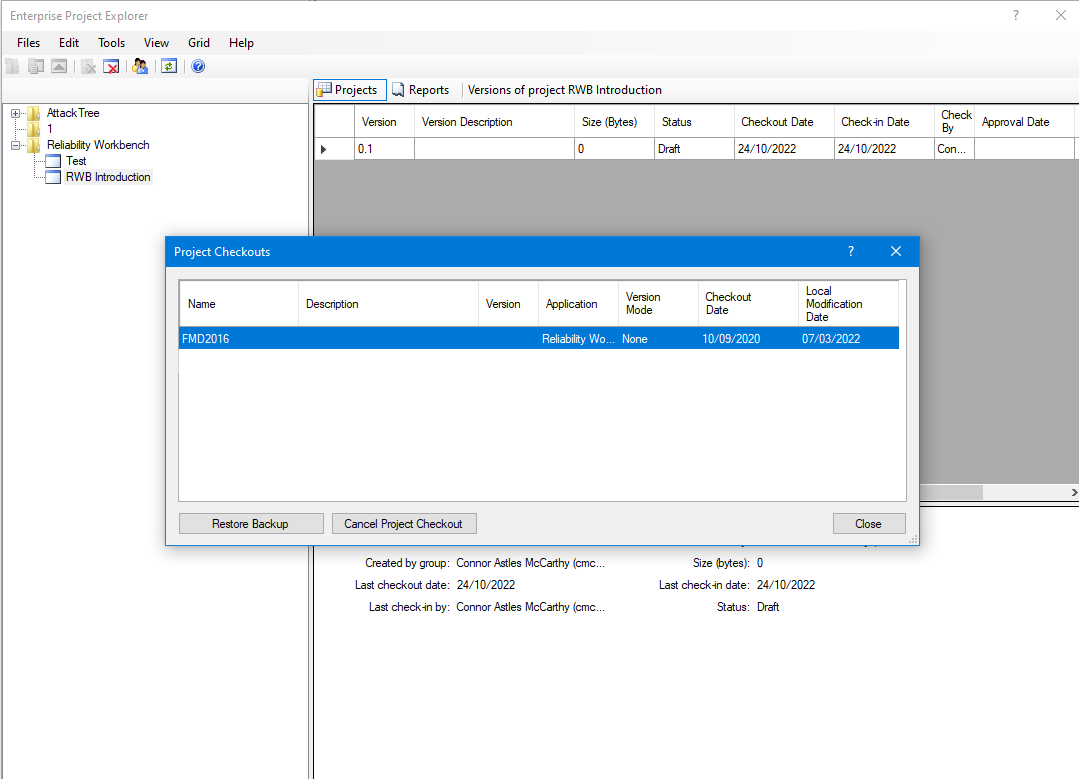Select the FMD2016 checkout row

[538, 339]
